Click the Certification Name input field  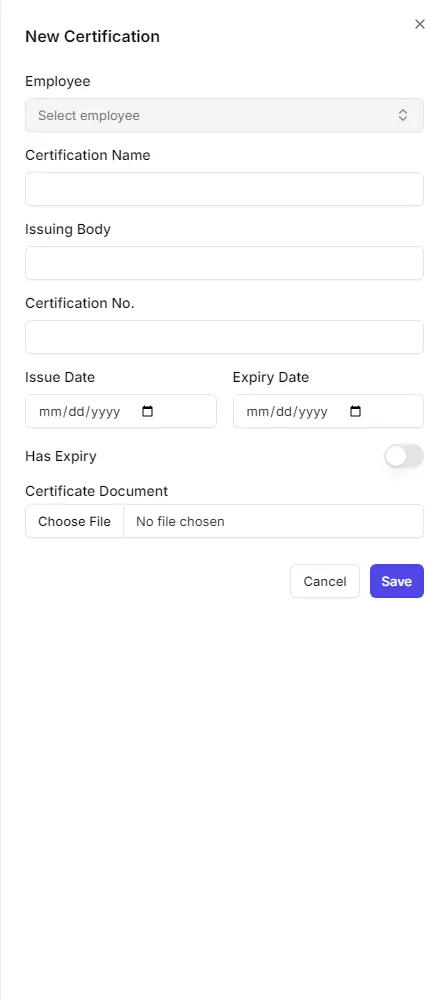224,189
